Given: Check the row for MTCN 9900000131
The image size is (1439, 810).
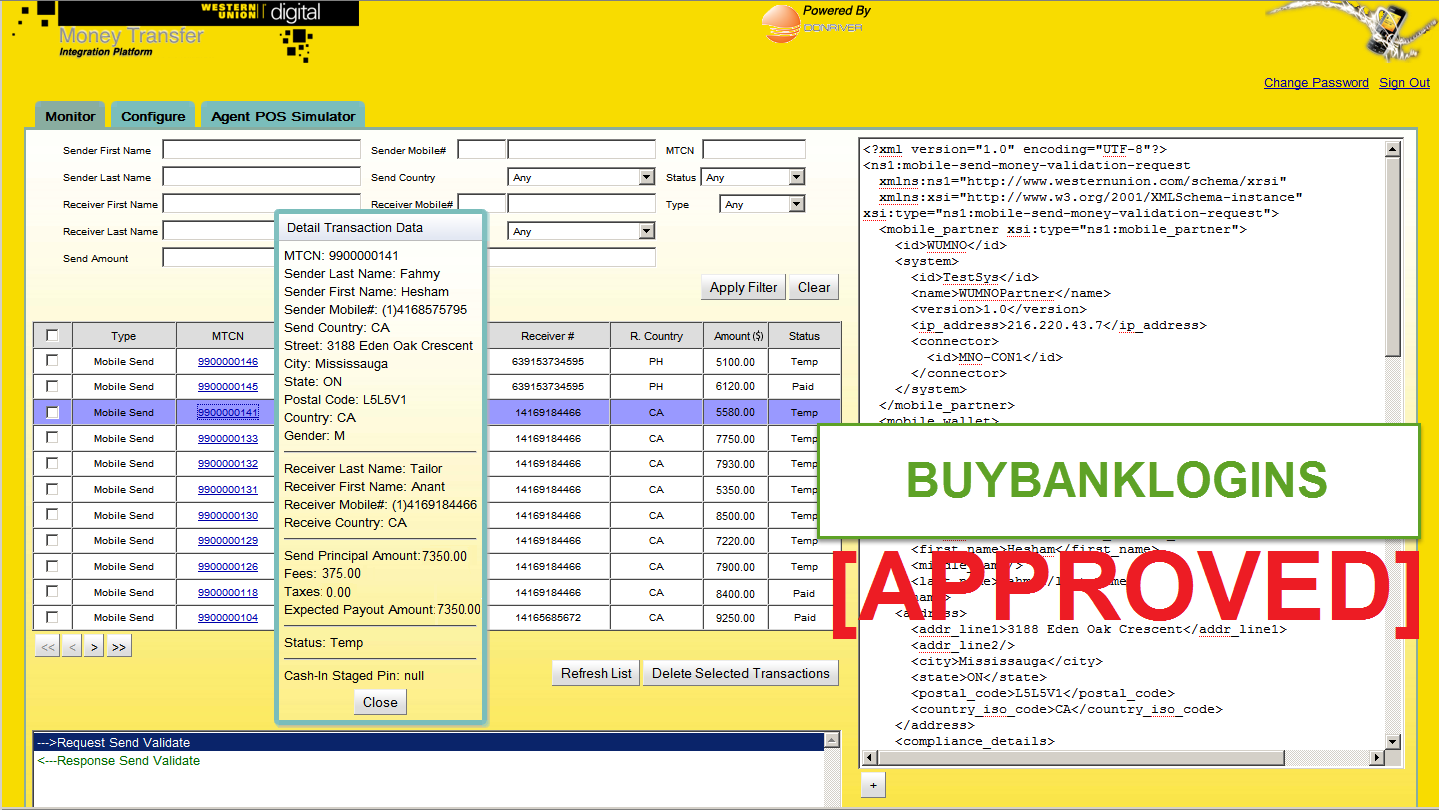Looking at the screenshot, I should (52, 488).
